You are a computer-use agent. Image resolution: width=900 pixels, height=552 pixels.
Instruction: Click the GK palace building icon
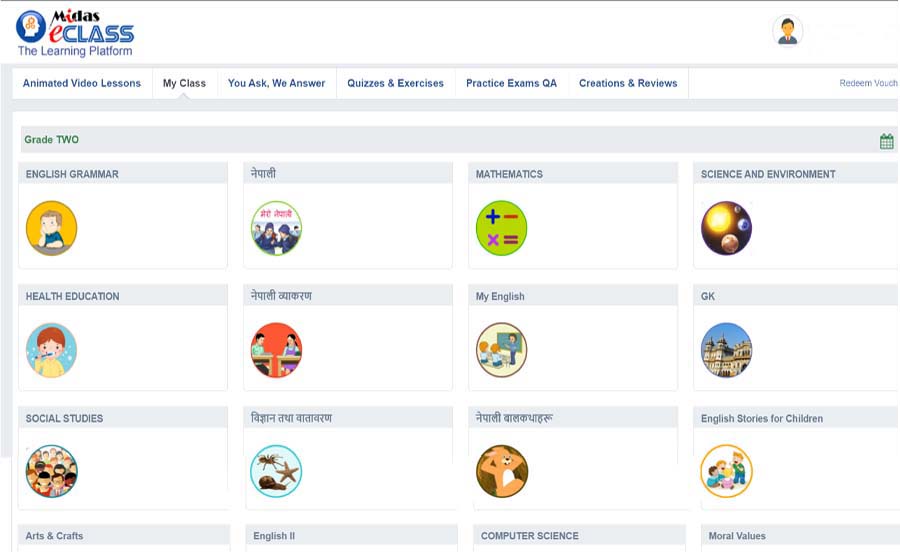pyautogui.click(x=726, y=350)
